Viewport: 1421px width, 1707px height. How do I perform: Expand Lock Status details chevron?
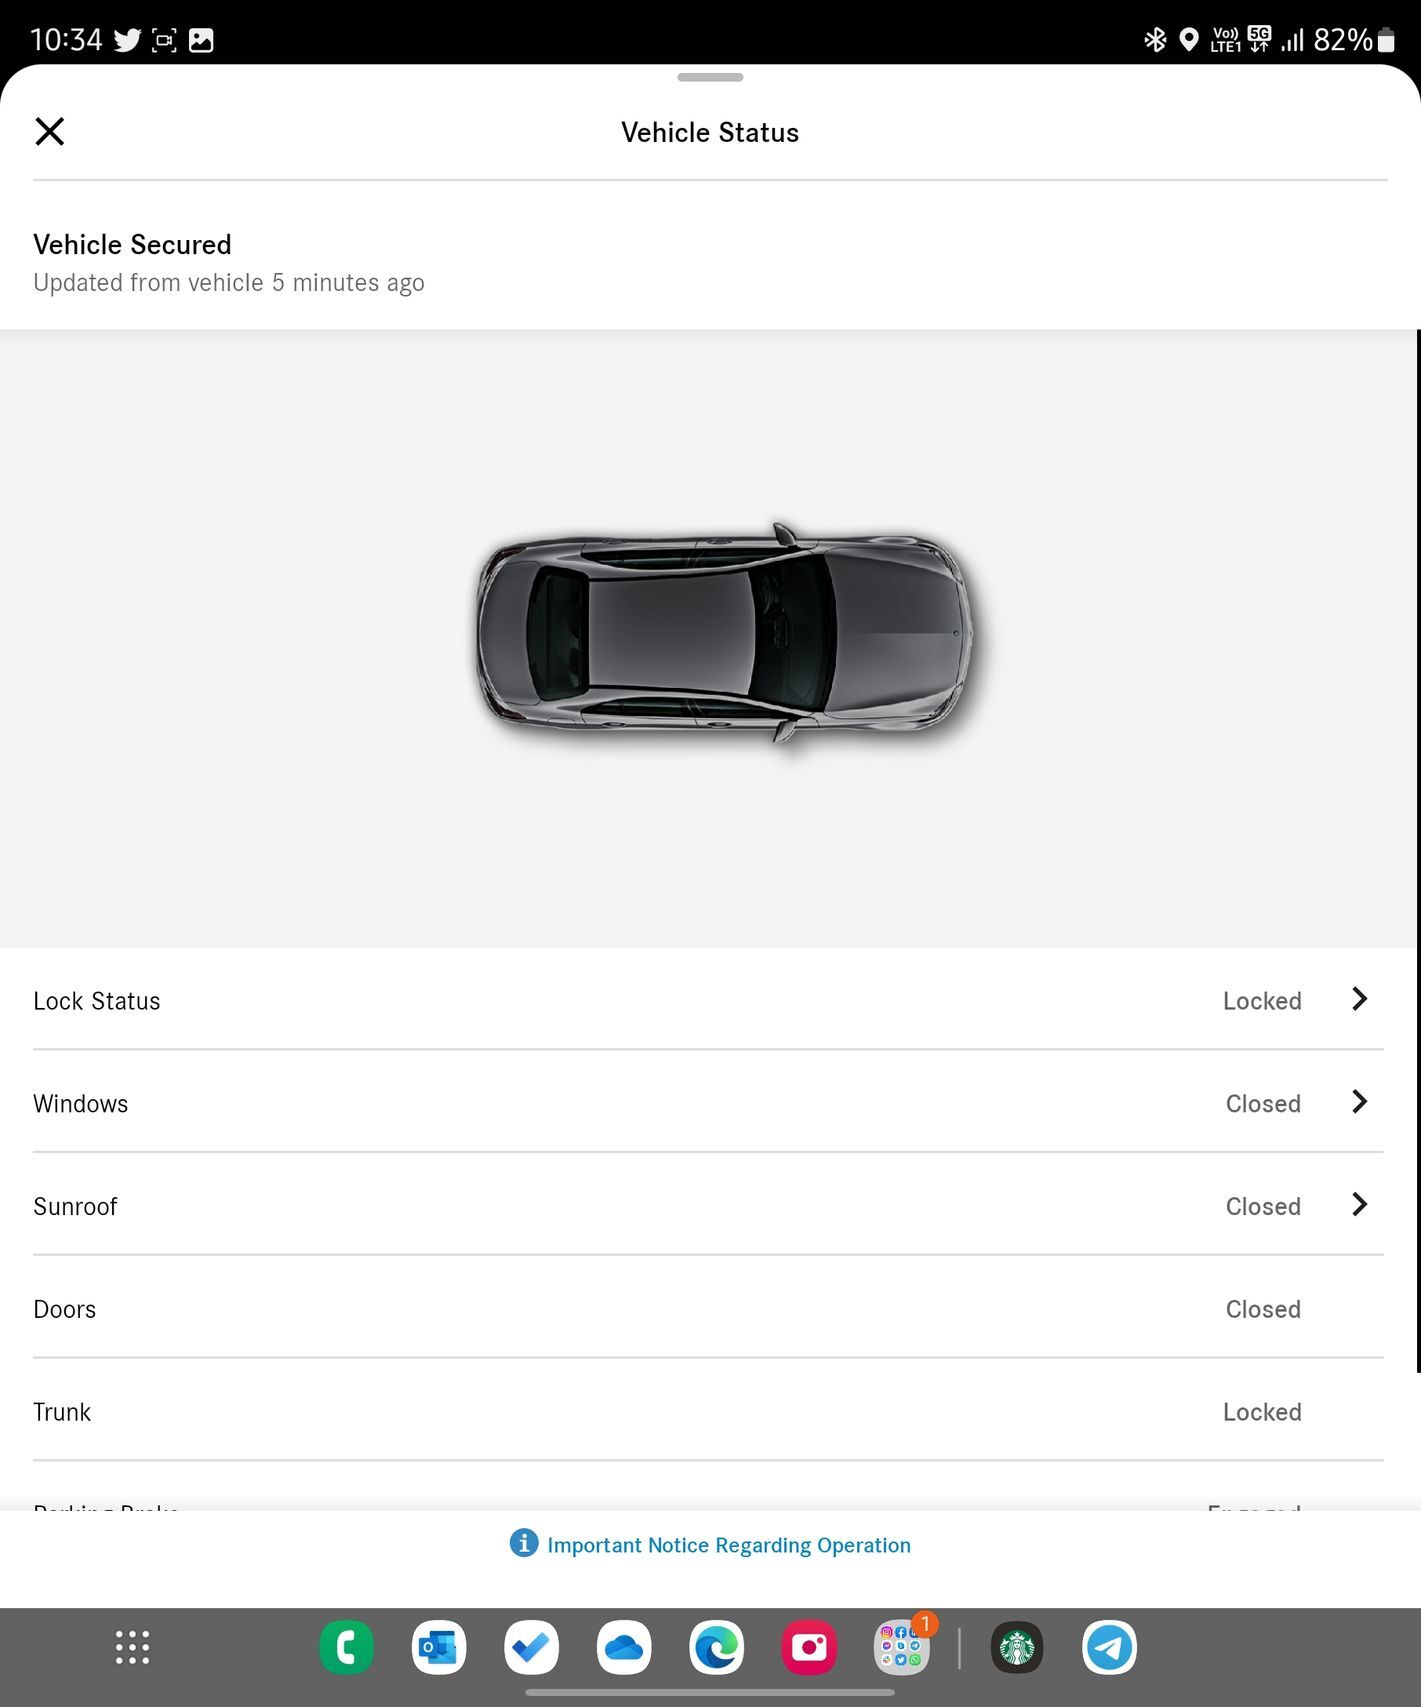(1359, 999)
